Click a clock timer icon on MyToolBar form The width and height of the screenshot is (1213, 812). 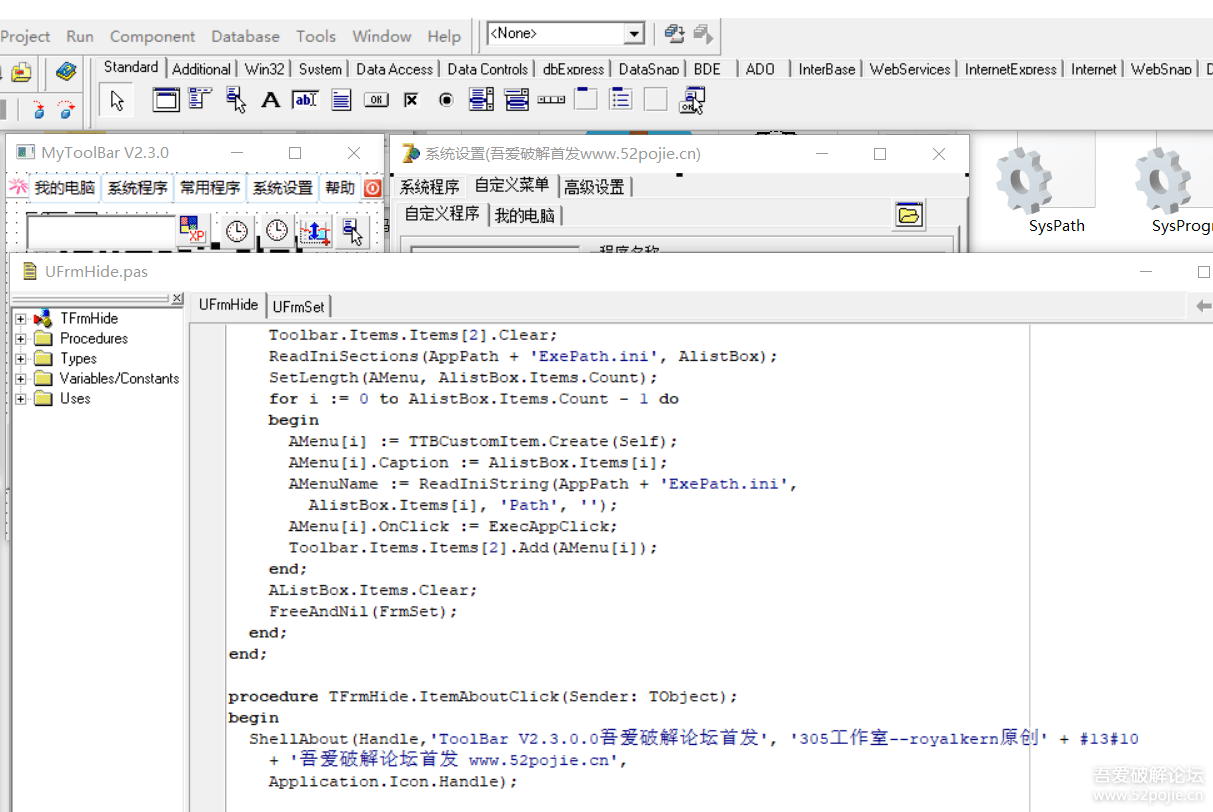(x=236, y=230)
